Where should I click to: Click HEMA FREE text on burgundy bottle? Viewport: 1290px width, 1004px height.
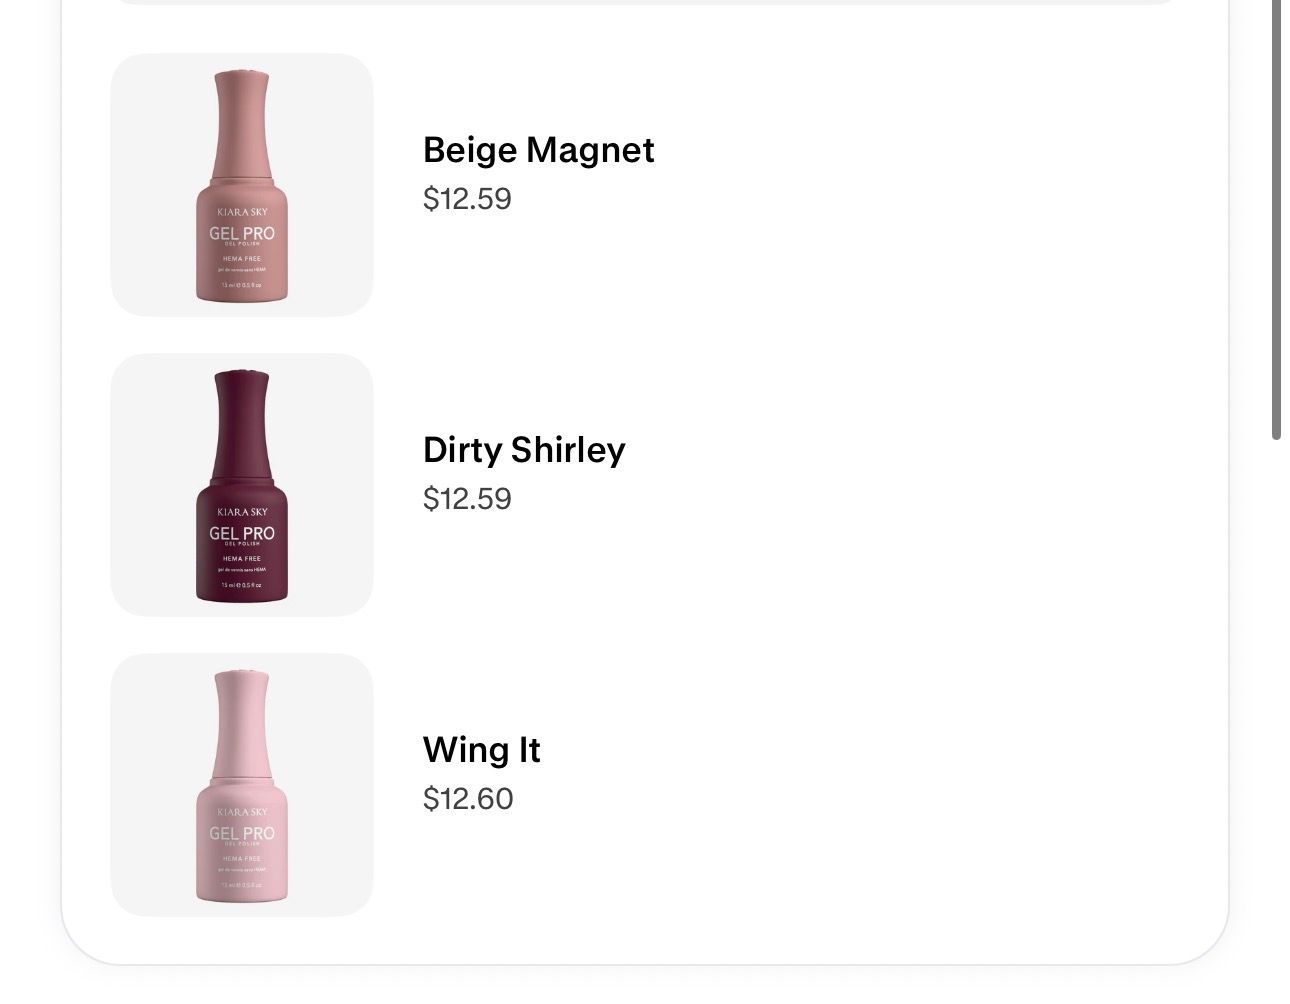coord(242,559)
